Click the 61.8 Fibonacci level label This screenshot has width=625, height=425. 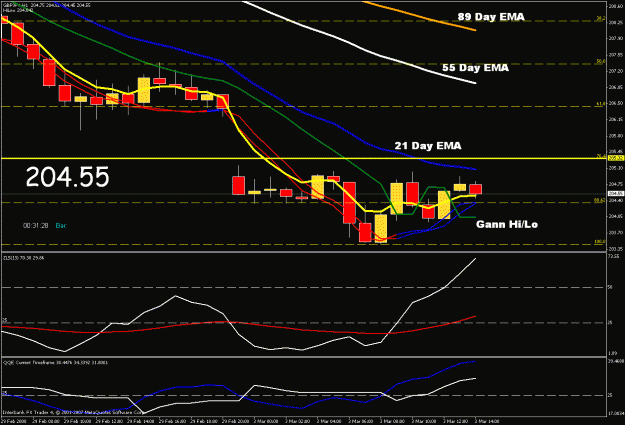coord(600,104)
